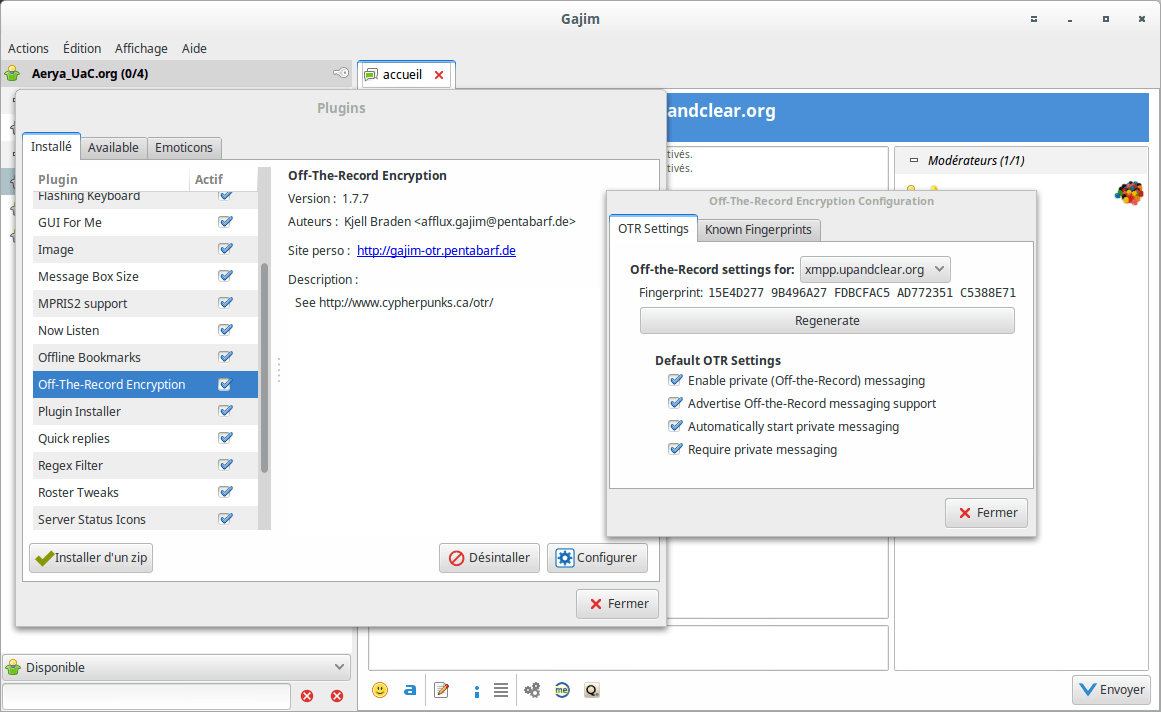
Task: Toggle MPRIS2 support active checkbox
Action: (x=226, y=303)
